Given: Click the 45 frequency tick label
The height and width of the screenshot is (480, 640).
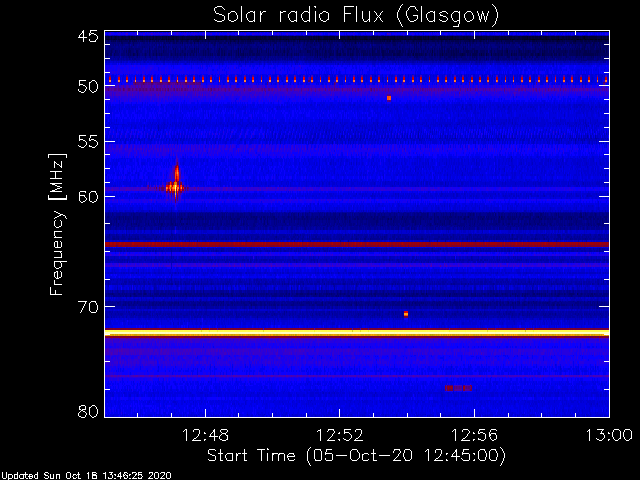Looking at the screenshot, I should click(x=88, y=36).
